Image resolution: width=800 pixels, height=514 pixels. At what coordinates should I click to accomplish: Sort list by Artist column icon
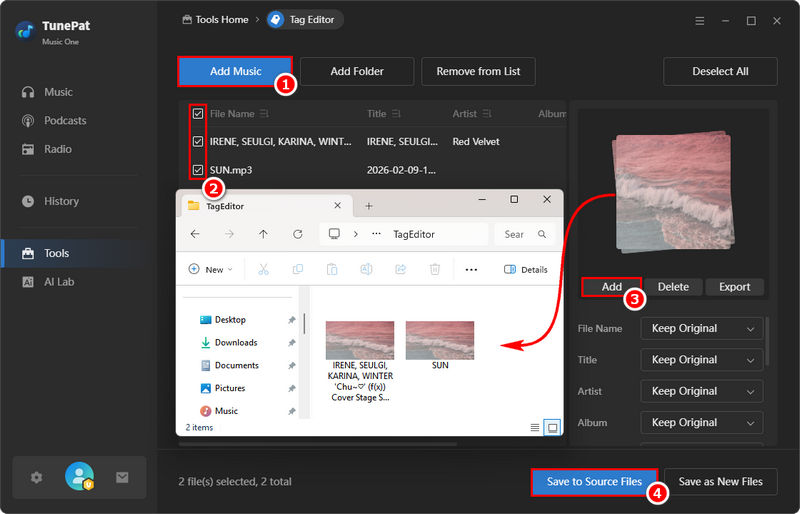click(487, 113)
